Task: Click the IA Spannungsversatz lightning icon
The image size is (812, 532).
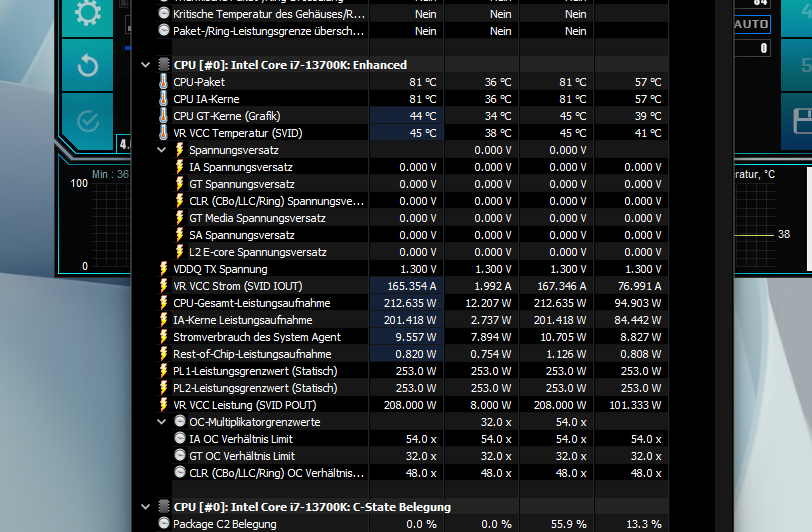Action: click(x=179, y=167)
